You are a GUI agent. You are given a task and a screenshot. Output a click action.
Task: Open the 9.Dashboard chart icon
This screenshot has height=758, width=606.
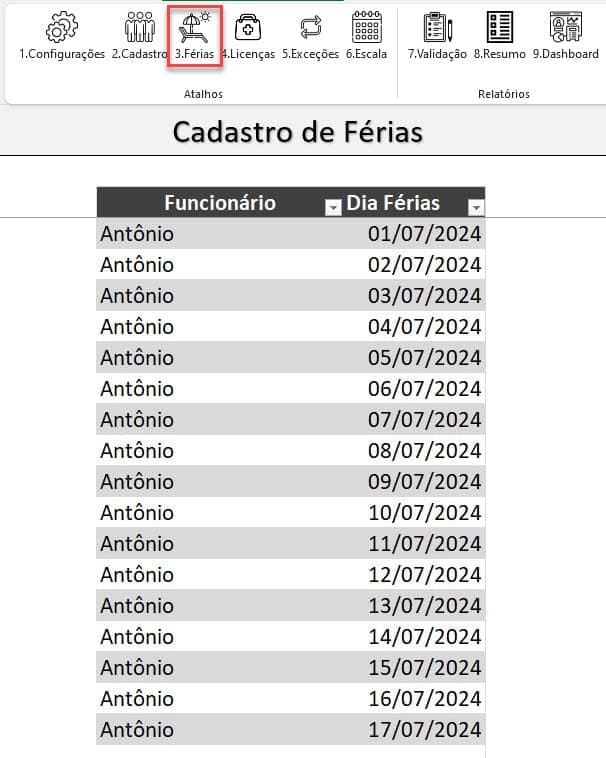pos(565,28)
